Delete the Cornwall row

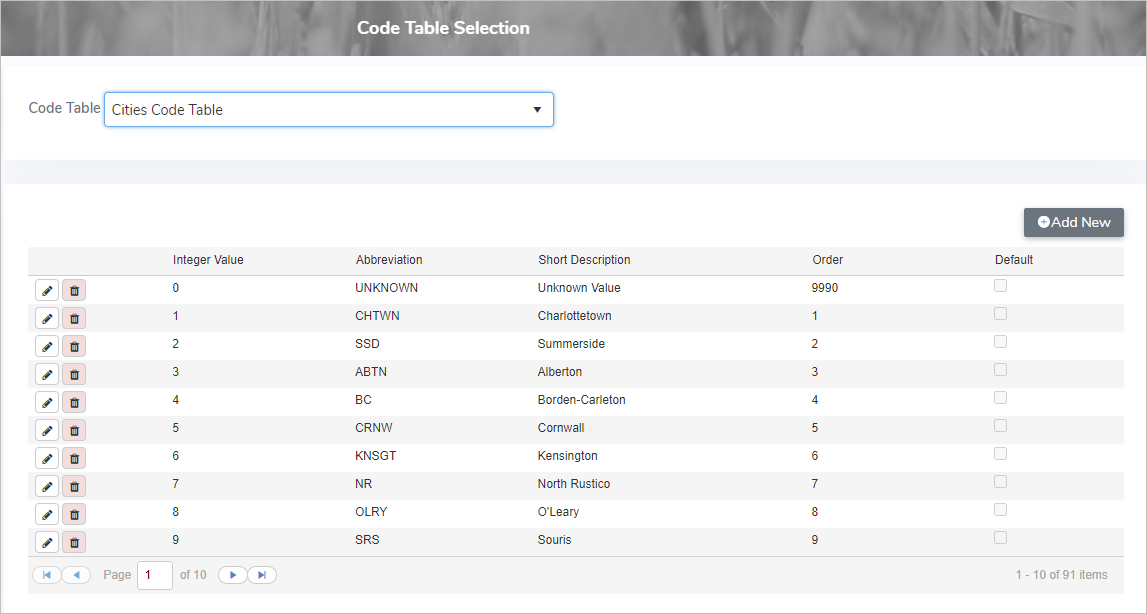tap(74, 430)
